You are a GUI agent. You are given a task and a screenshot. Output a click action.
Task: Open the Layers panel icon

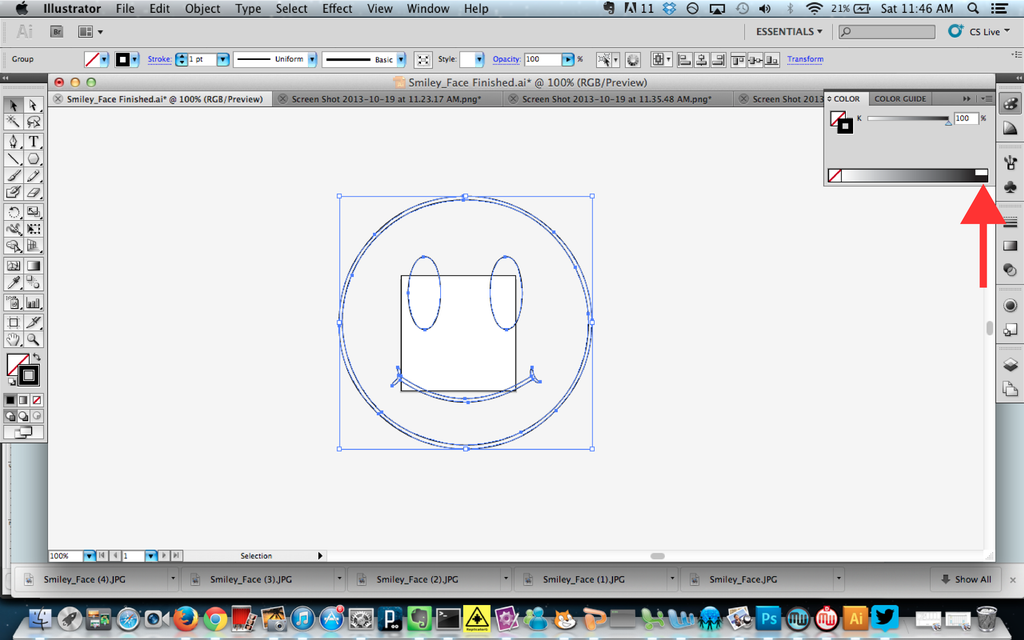[1010, 364]
